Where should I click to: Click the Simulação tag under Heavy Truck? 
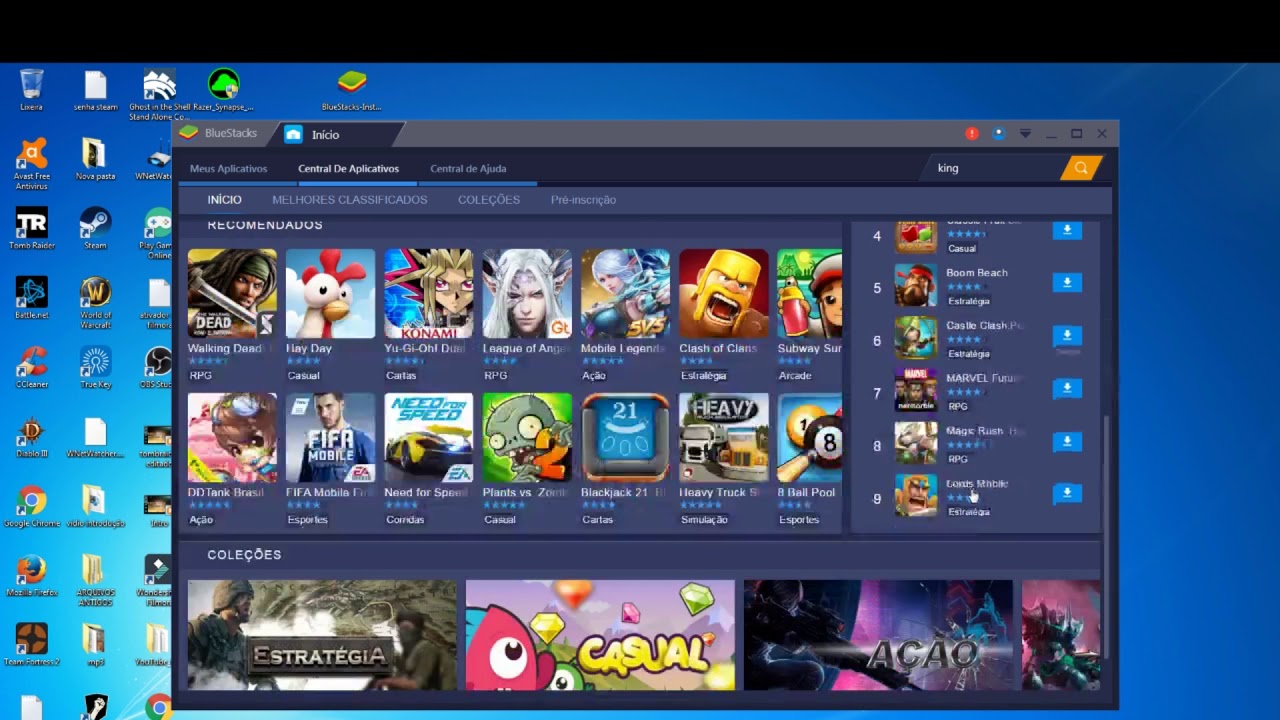coord(704,520)
